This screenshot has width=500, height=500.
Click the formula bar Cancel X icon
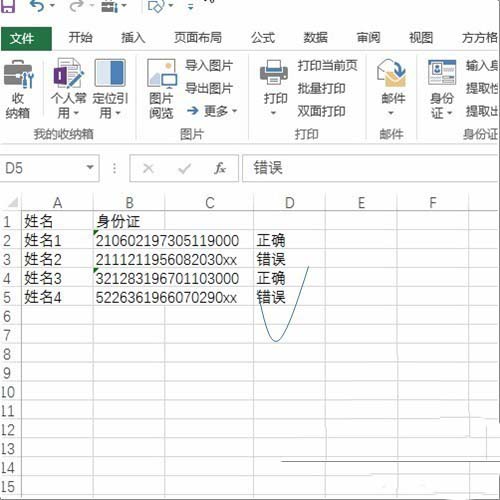pyautogui.click(x=148, y=168)
